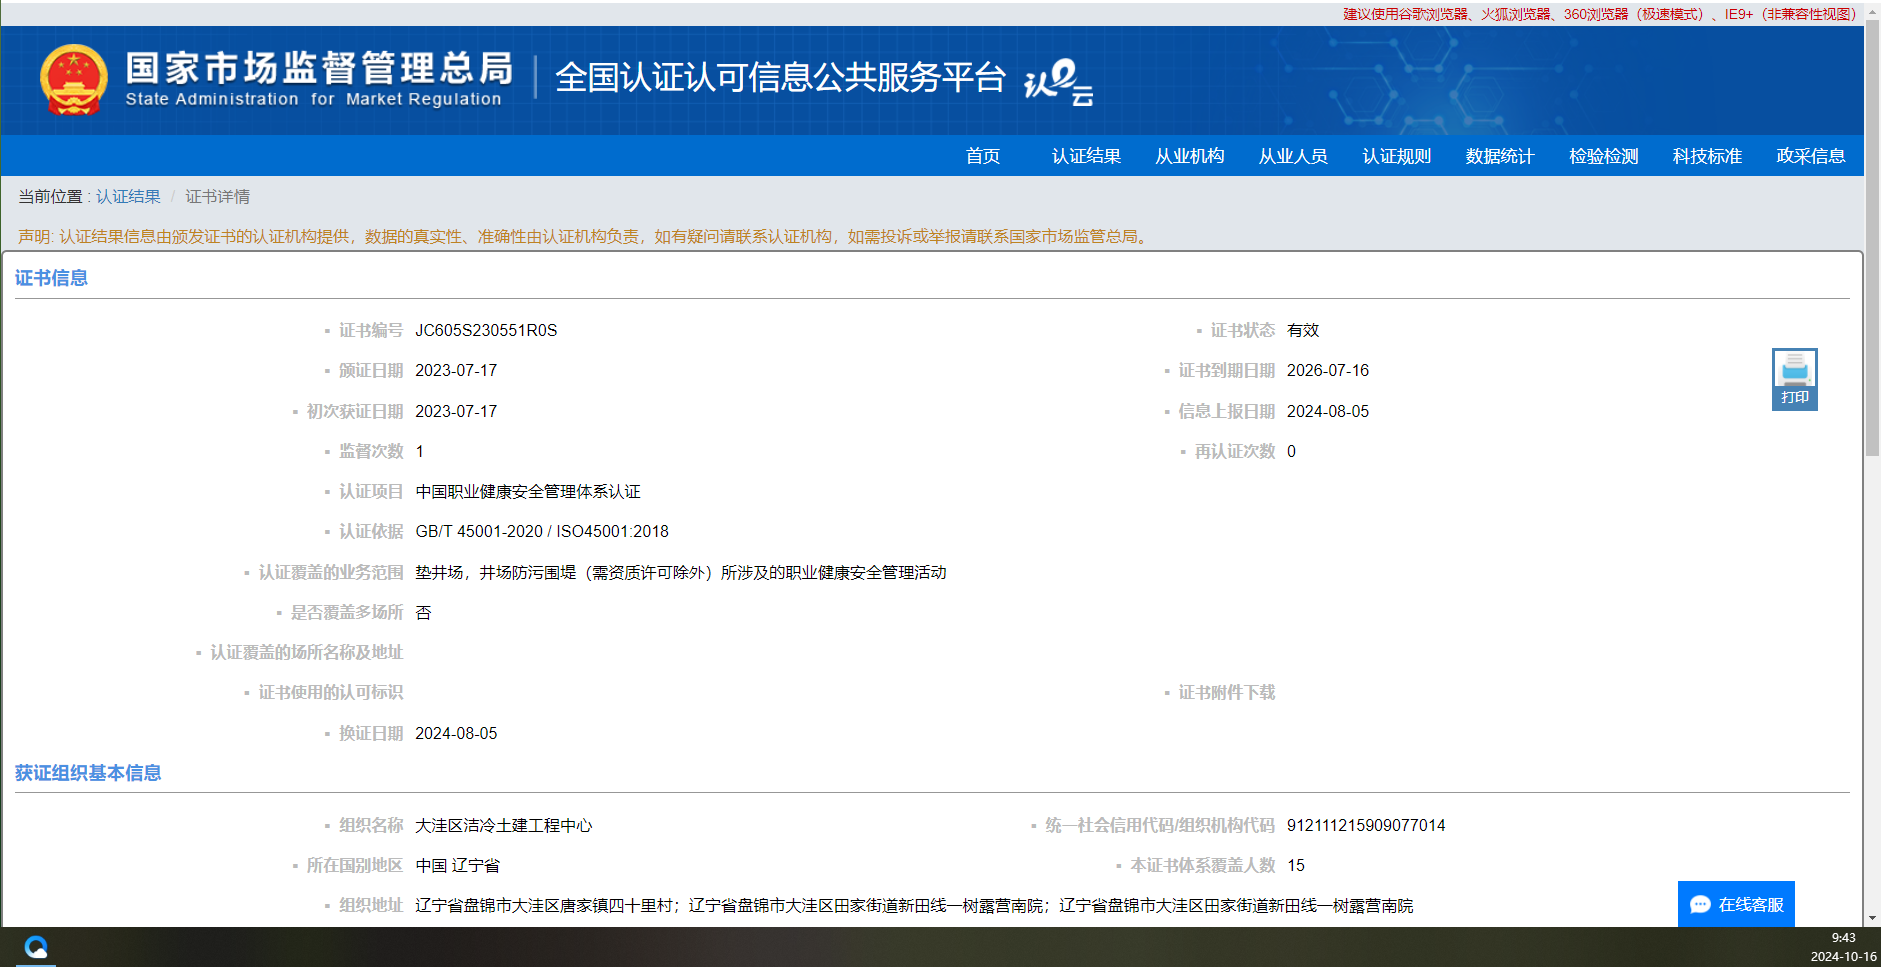1881x967 pixels.
Task: Open the 从业机构 menu
Action: (x=1190, y=156)
